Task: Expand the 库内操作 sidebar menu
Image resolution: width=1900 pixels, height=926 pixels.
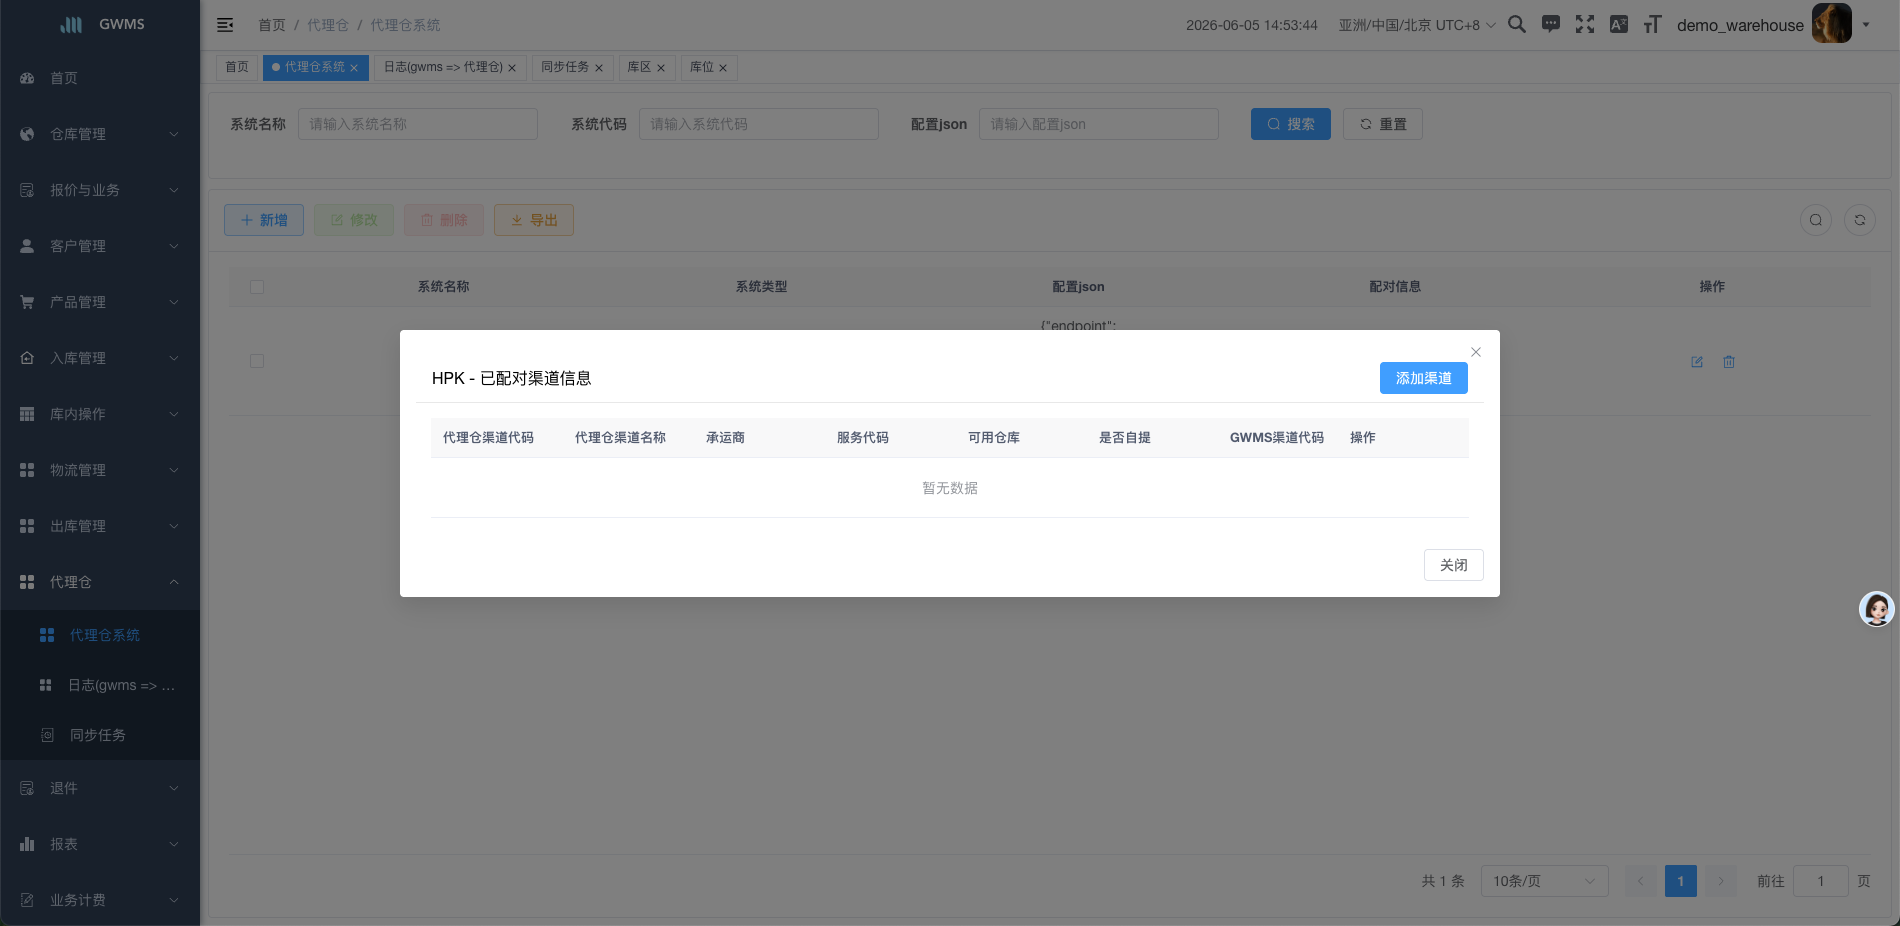Action: (100, 414)
